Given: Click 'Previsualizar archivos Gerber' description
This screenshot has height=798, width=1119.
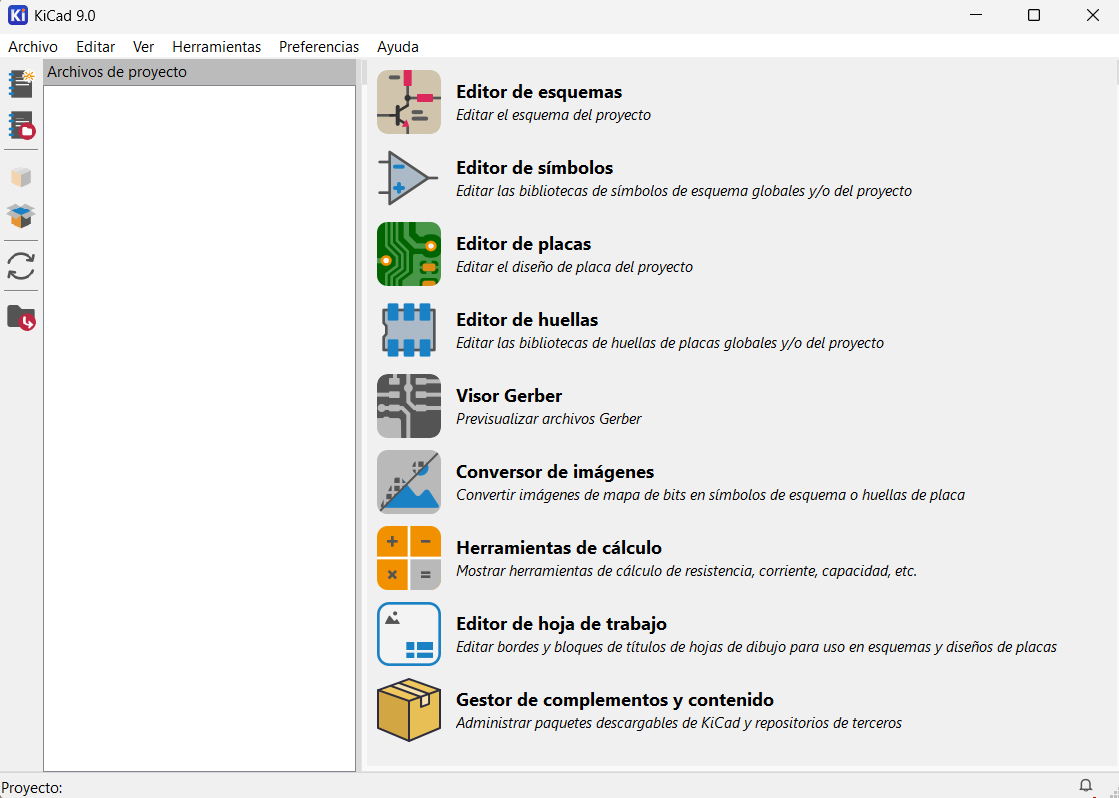Looking at the screenshot, I should 549,419.
